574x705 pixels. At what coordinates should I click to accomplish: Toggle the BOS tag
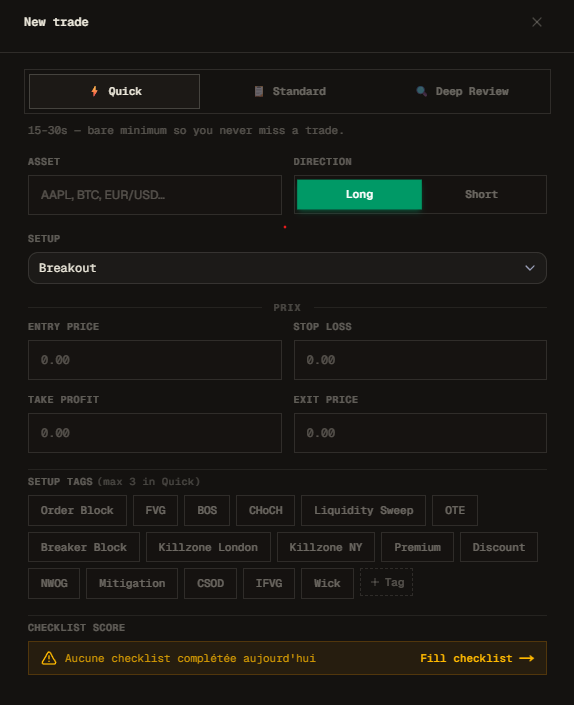pyautogui.click(x=207, y=510)
